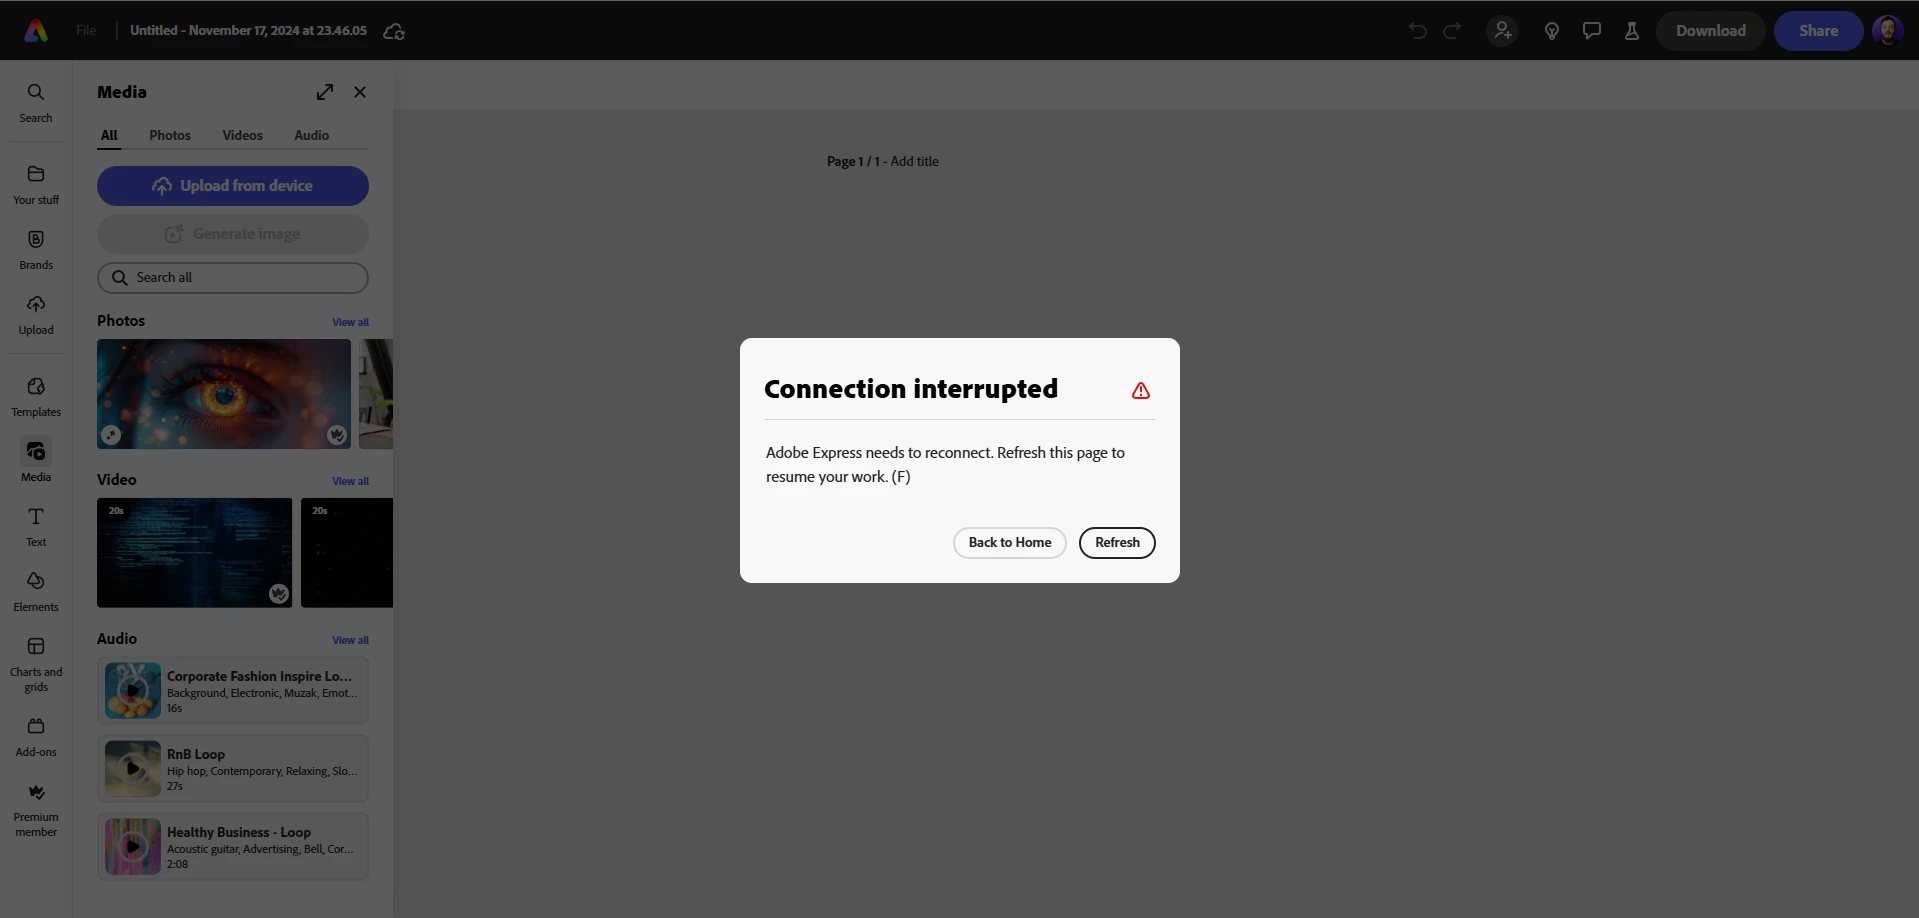The width and height of the screenshot is (1919, 918).
Task: Click Upload from device button
Action: tap(233, 186)
